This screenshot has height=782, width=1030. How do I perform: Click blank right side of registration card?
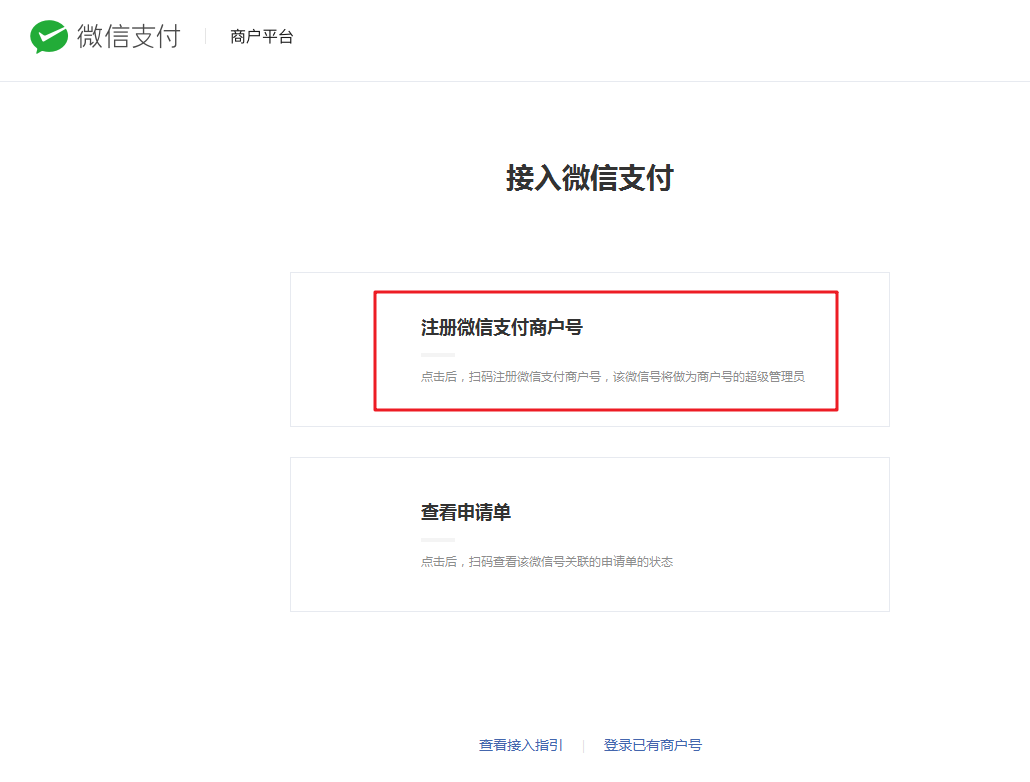coord(862,350)
